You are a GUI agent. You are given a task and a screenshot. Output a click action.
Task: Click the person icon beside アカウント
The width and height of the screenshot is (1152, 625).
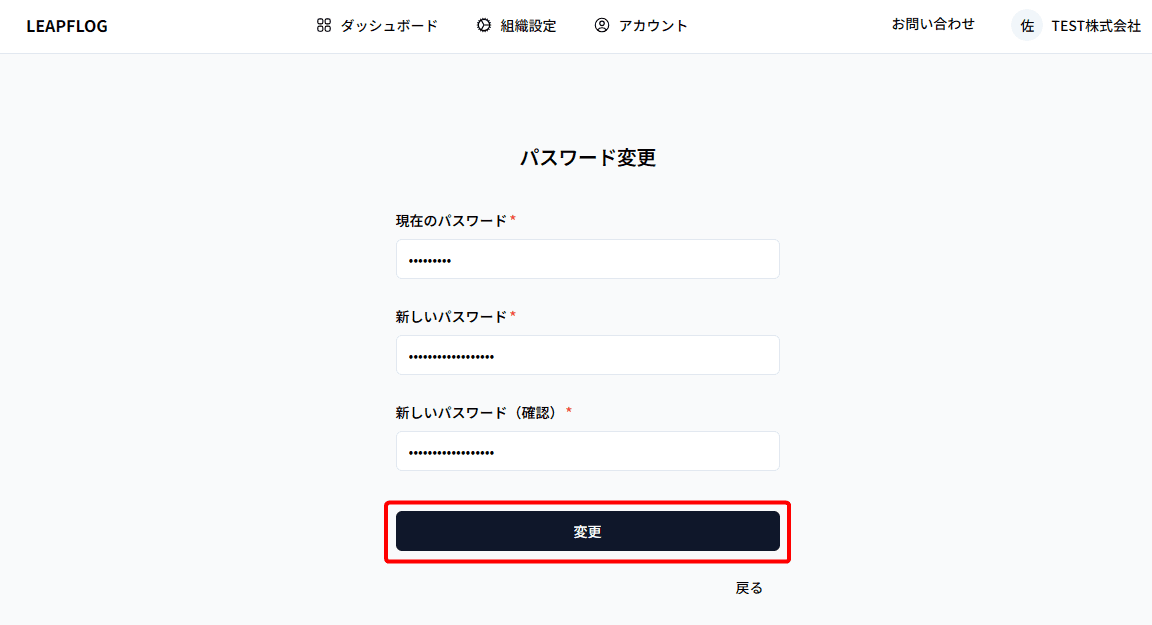pyautogui.click(x=600, y=25)
